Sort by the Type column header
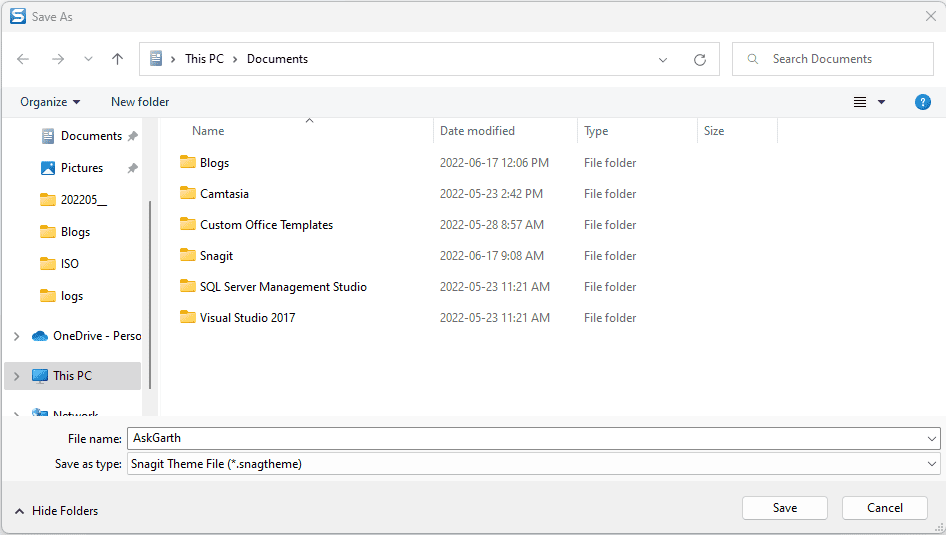 pos(596,131)
